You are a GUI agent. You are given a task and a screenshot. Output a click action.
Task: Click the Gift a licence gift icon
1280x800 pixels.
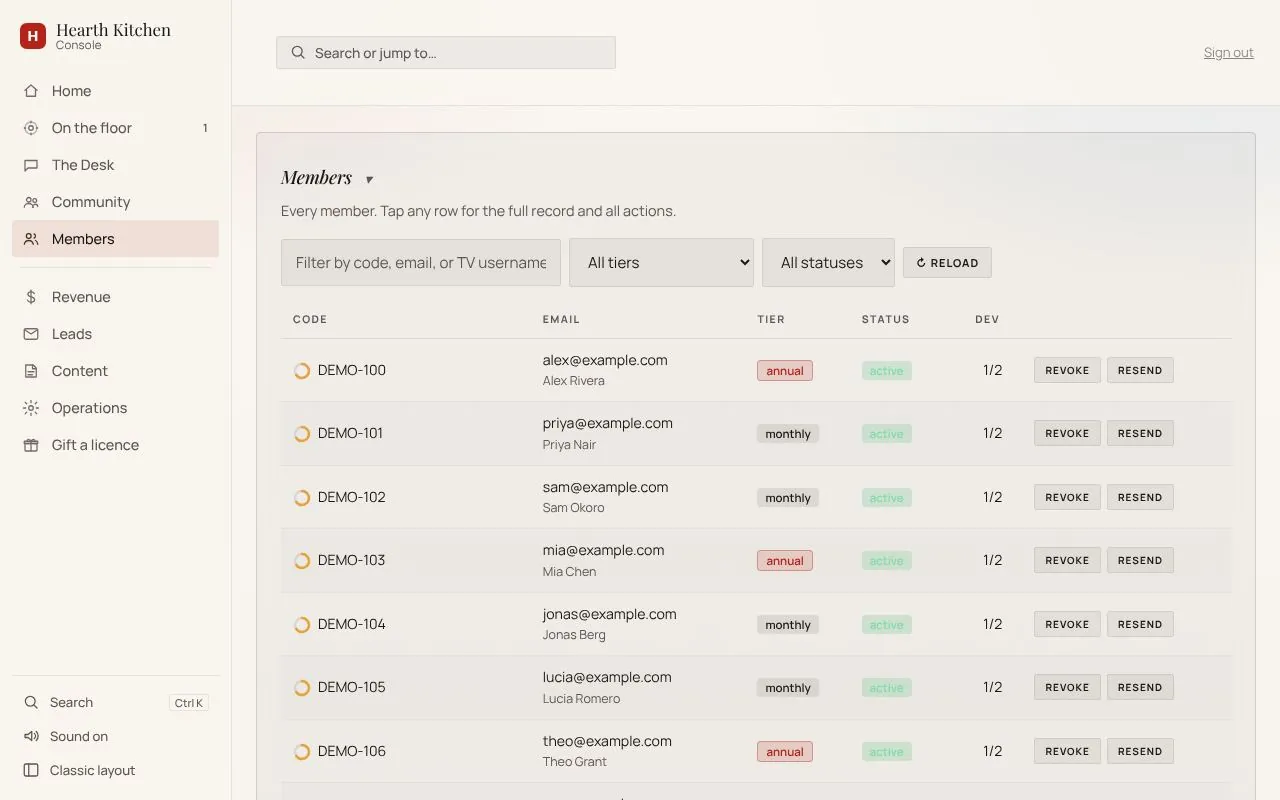pos(31,445)
